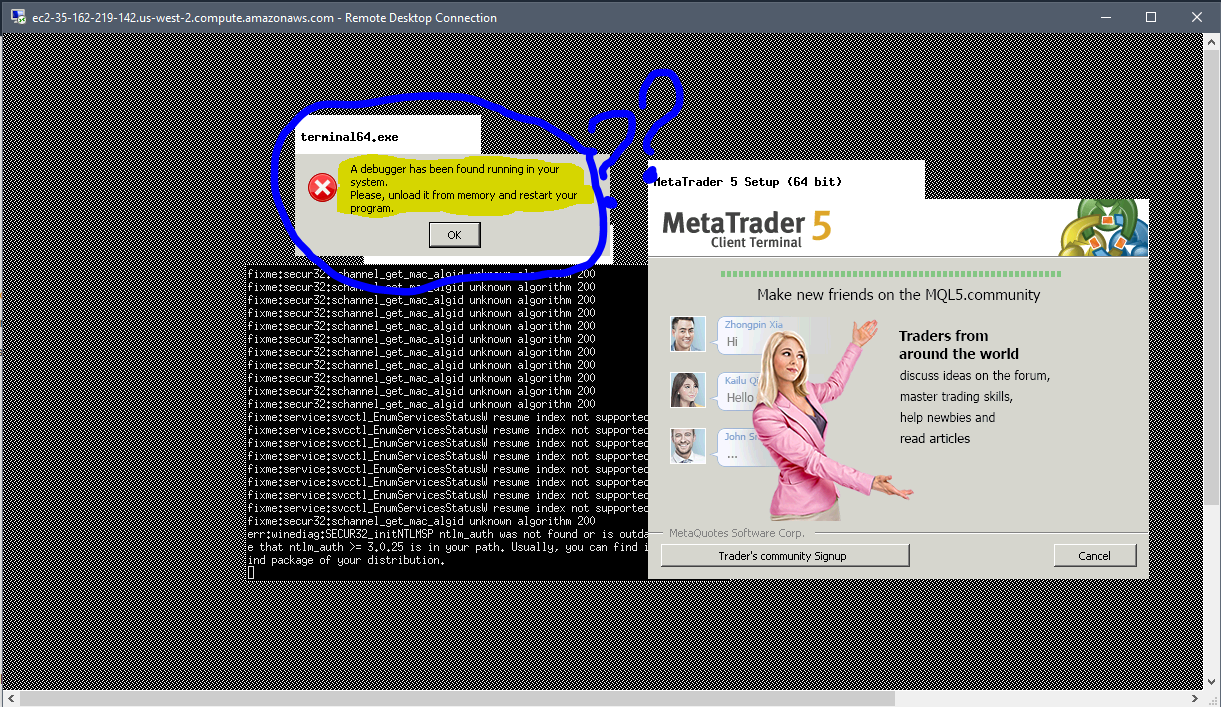The image size is (1221, 707).
Task: Click the right arrow of horizontal scrollbar
Action: [x=1195, y=698]
